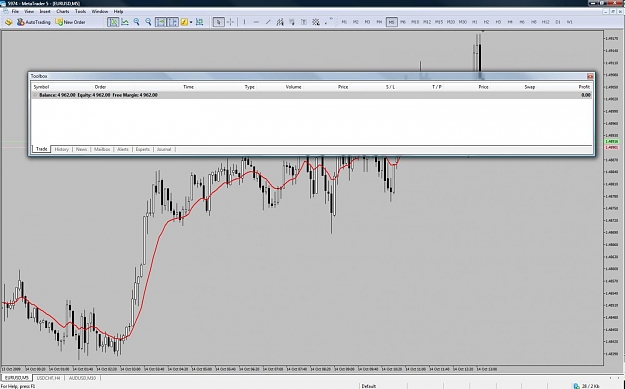Switch to News tab in Toolbox
The width and height of the screenshot is (625, 389).
[81, 149]
